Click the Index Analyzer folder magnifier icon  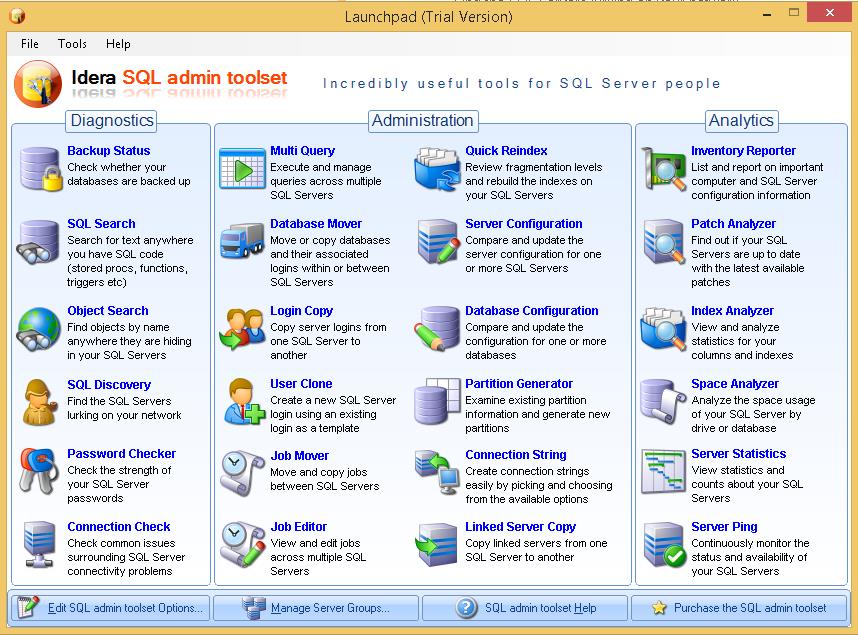pyautogui.click(x=663, y=329)
